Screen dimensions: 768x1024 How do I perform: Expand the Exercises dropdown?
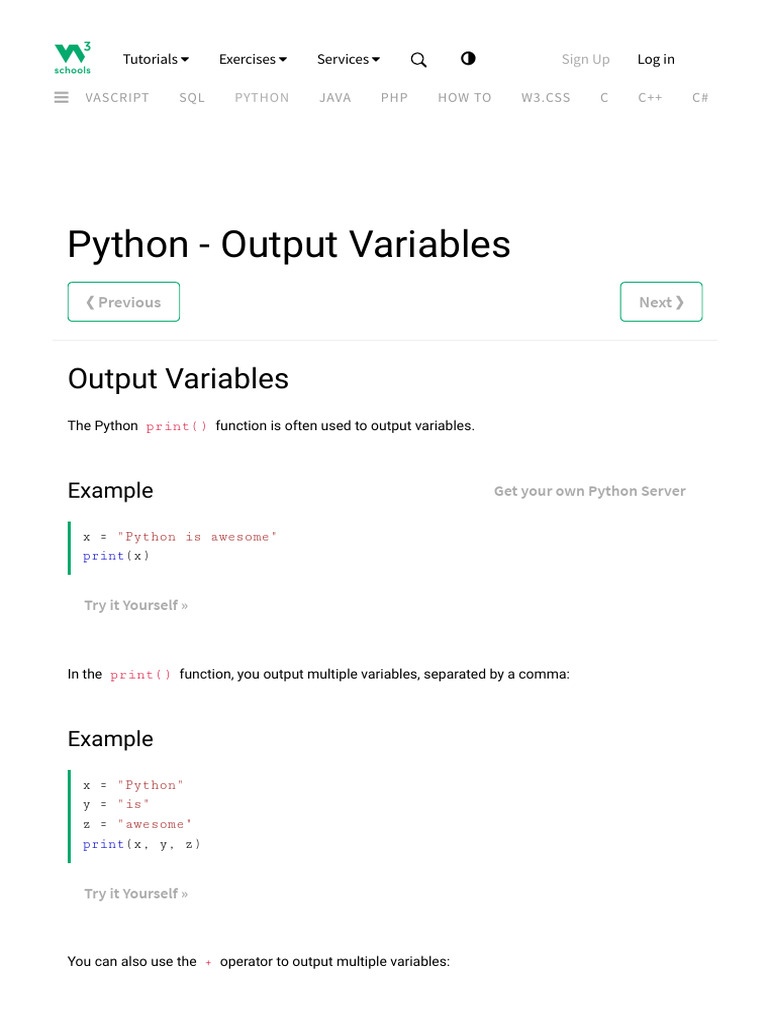pyautogui.click(x=253, y=59)
